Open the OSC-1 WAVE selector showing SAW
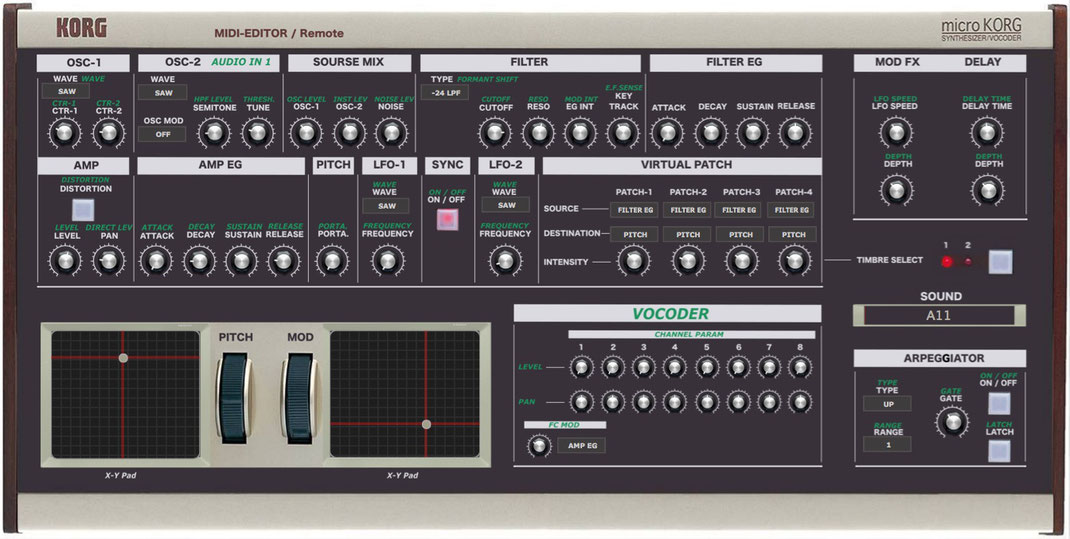The image size is (1070, 539). coord(66,91)
